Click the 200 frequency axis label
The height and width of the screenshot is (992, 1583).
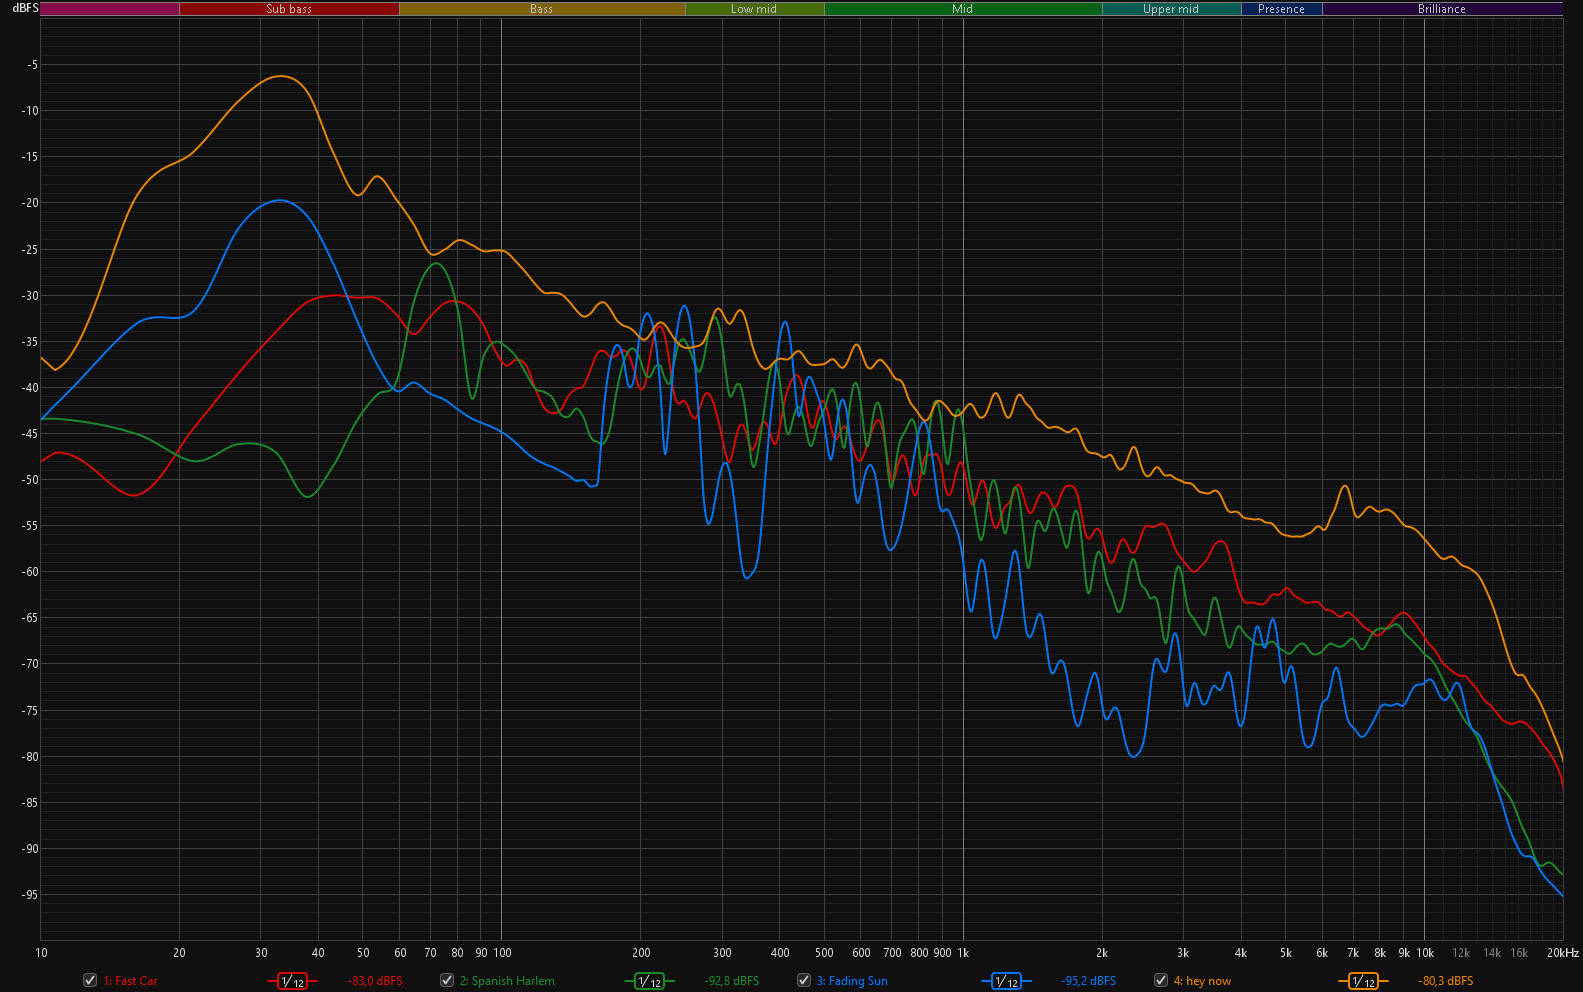tap(641, 953)
